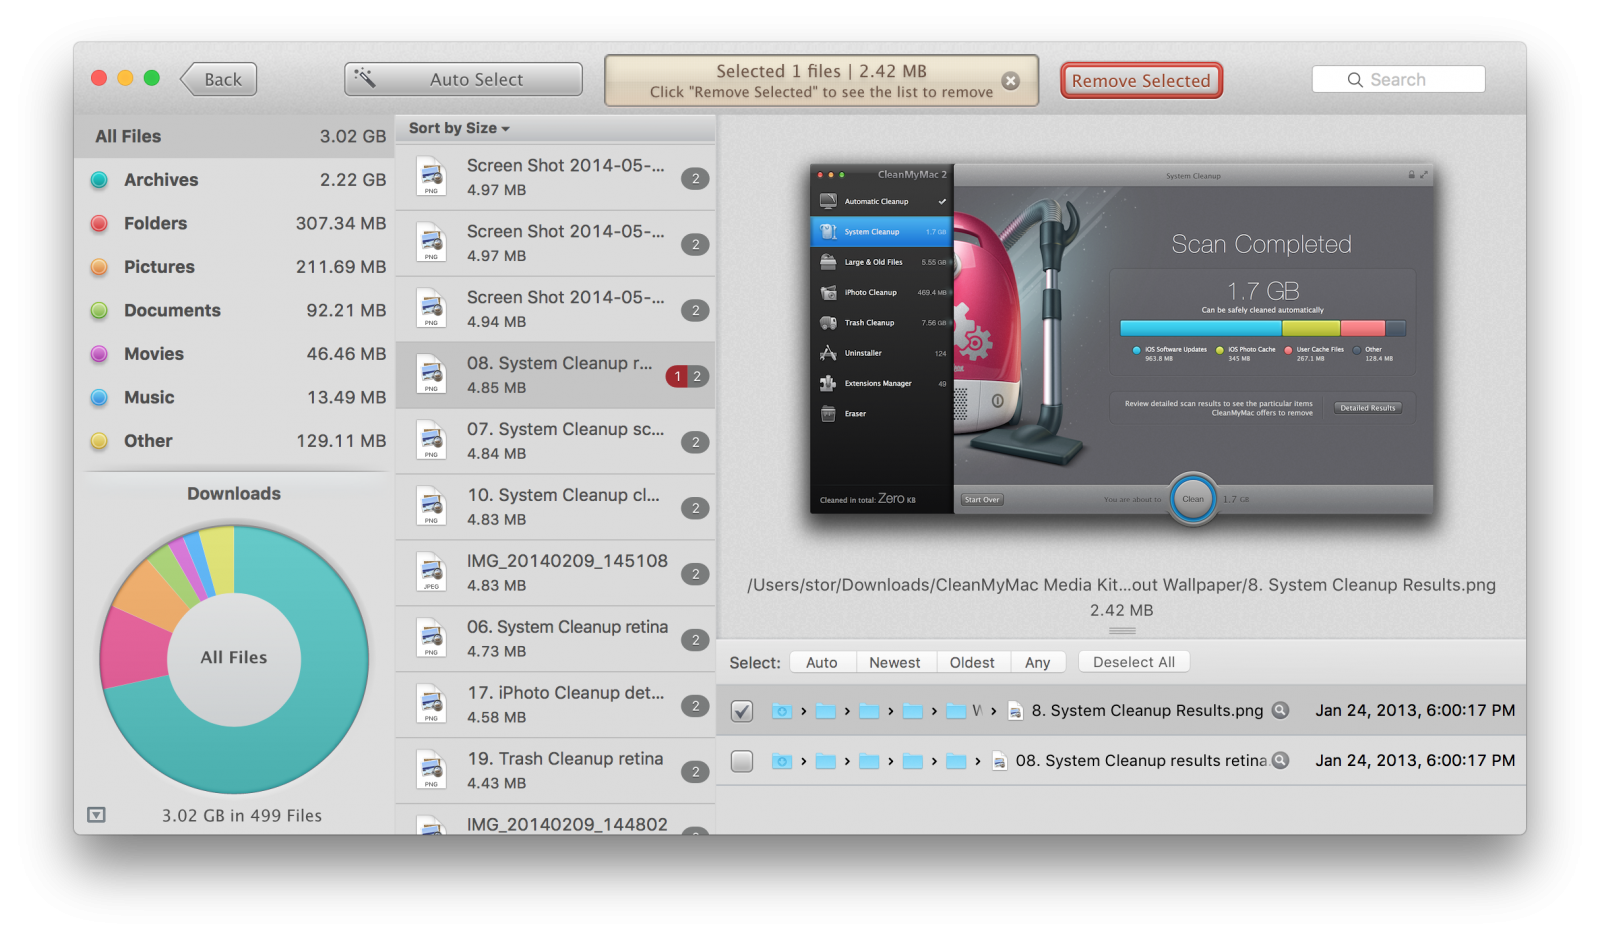Screen dimensions: 1600x940
Task: Click the JPEG icon of IMG_20140209_145108
Action: 431,573
